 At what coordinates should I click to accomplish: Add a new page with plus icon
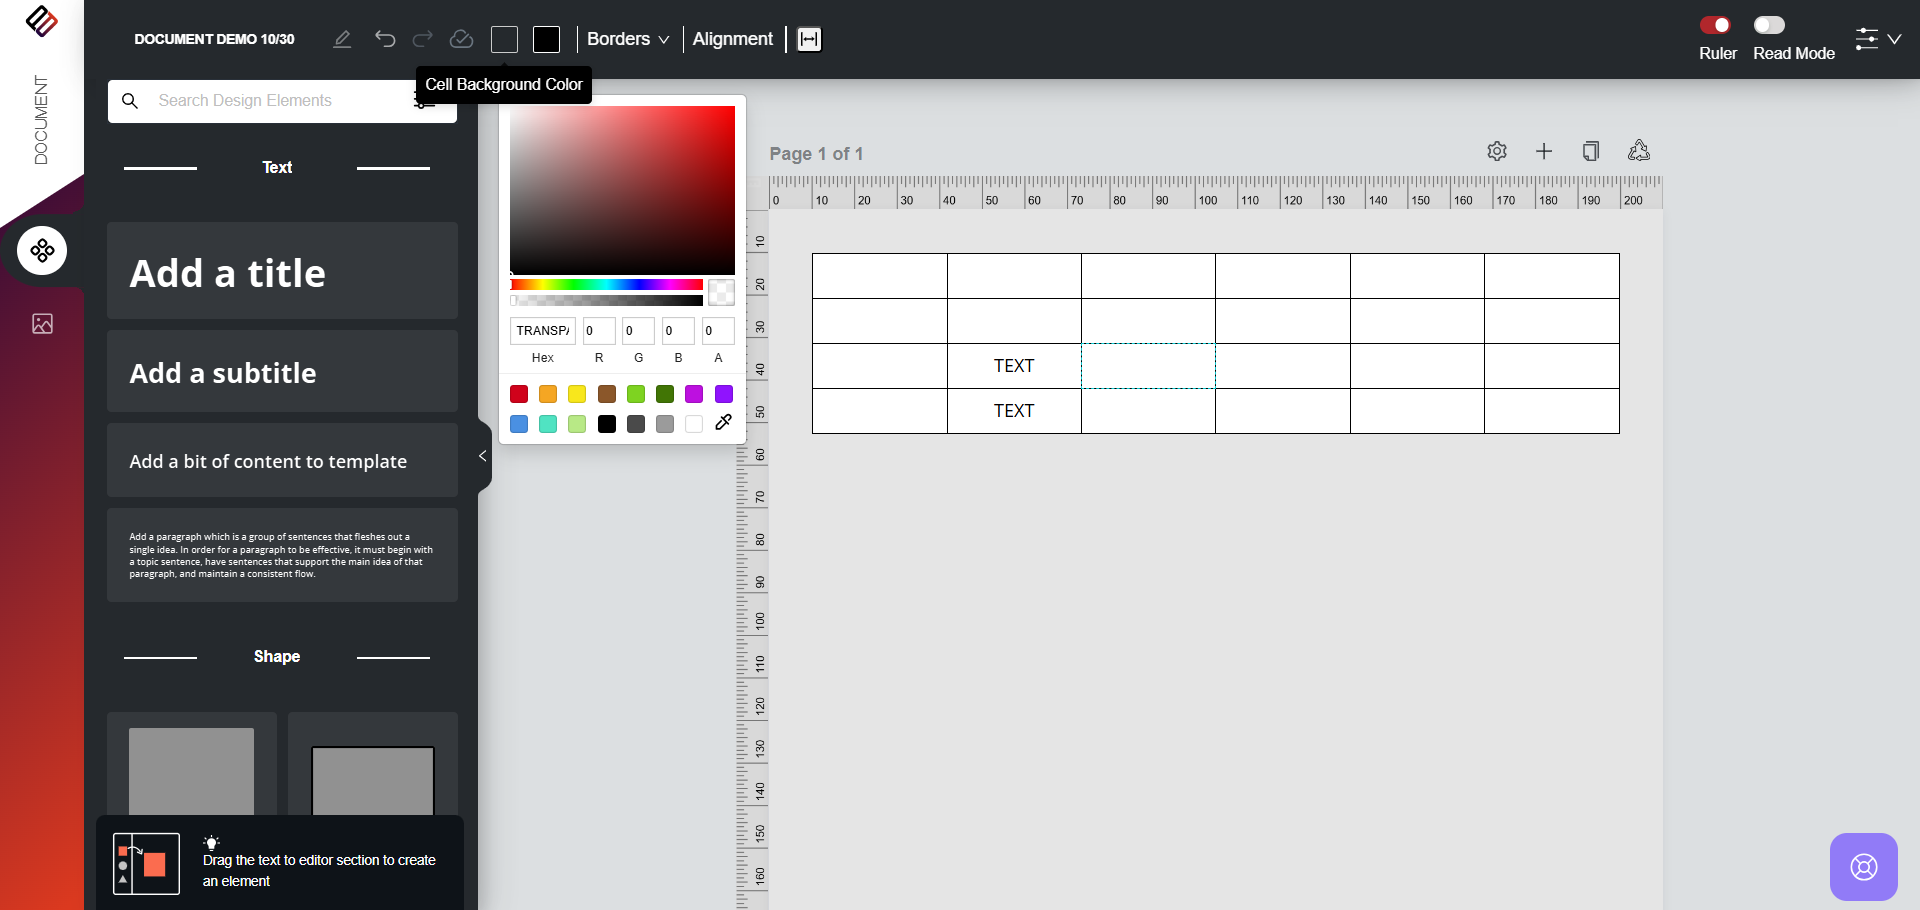click(x=1544, y=151)
